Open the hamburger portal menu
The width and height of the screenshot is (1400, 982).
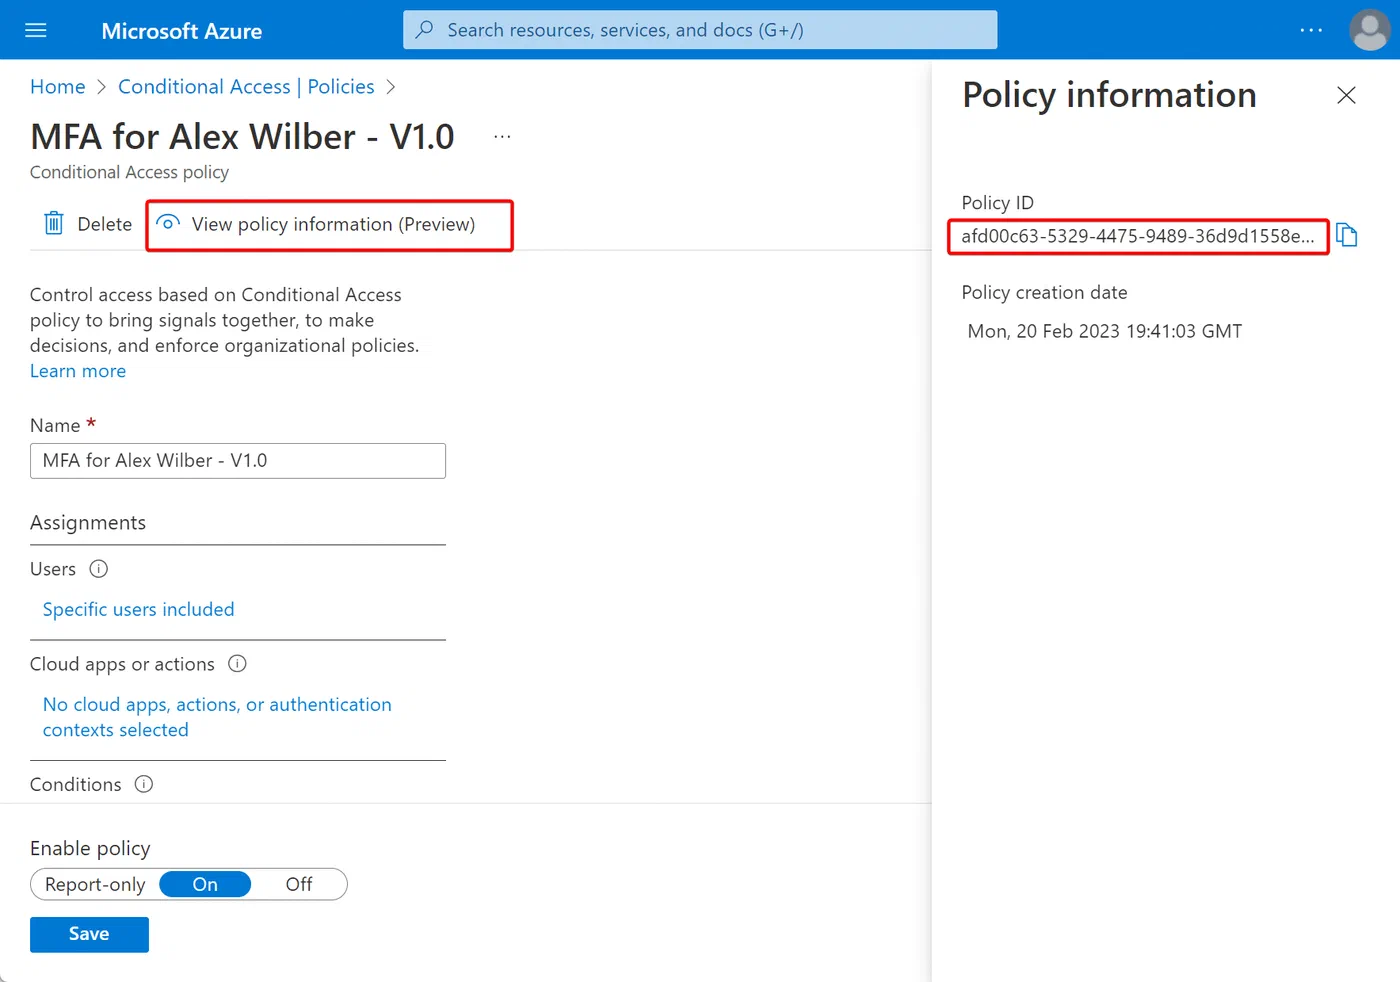click(x=36, y=30)
